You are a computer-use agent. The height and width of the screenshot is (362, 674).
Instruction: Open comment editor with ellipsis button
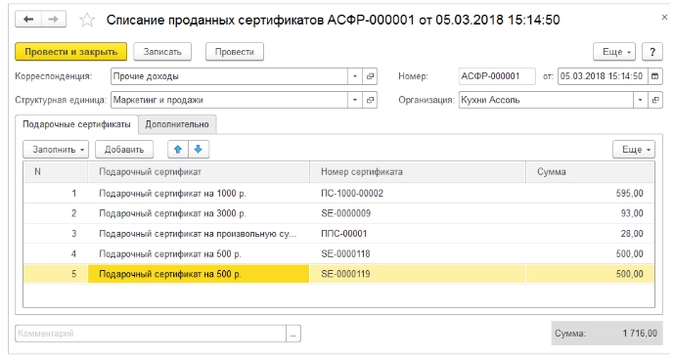pyautogui.click(x=293, y=334)
